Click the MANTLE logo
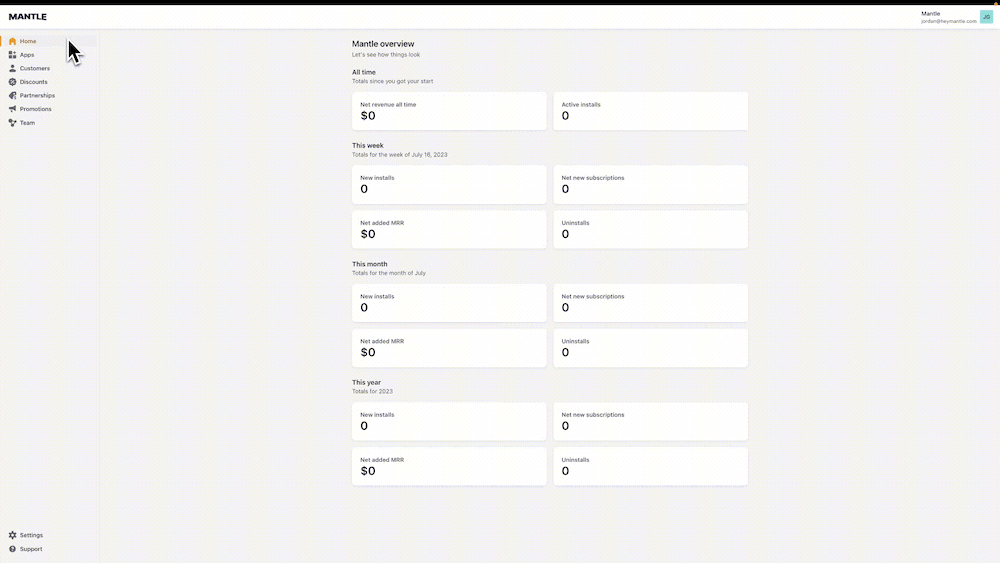The width and height of the screenshot is (1000, 563). (x=28, y=17)
